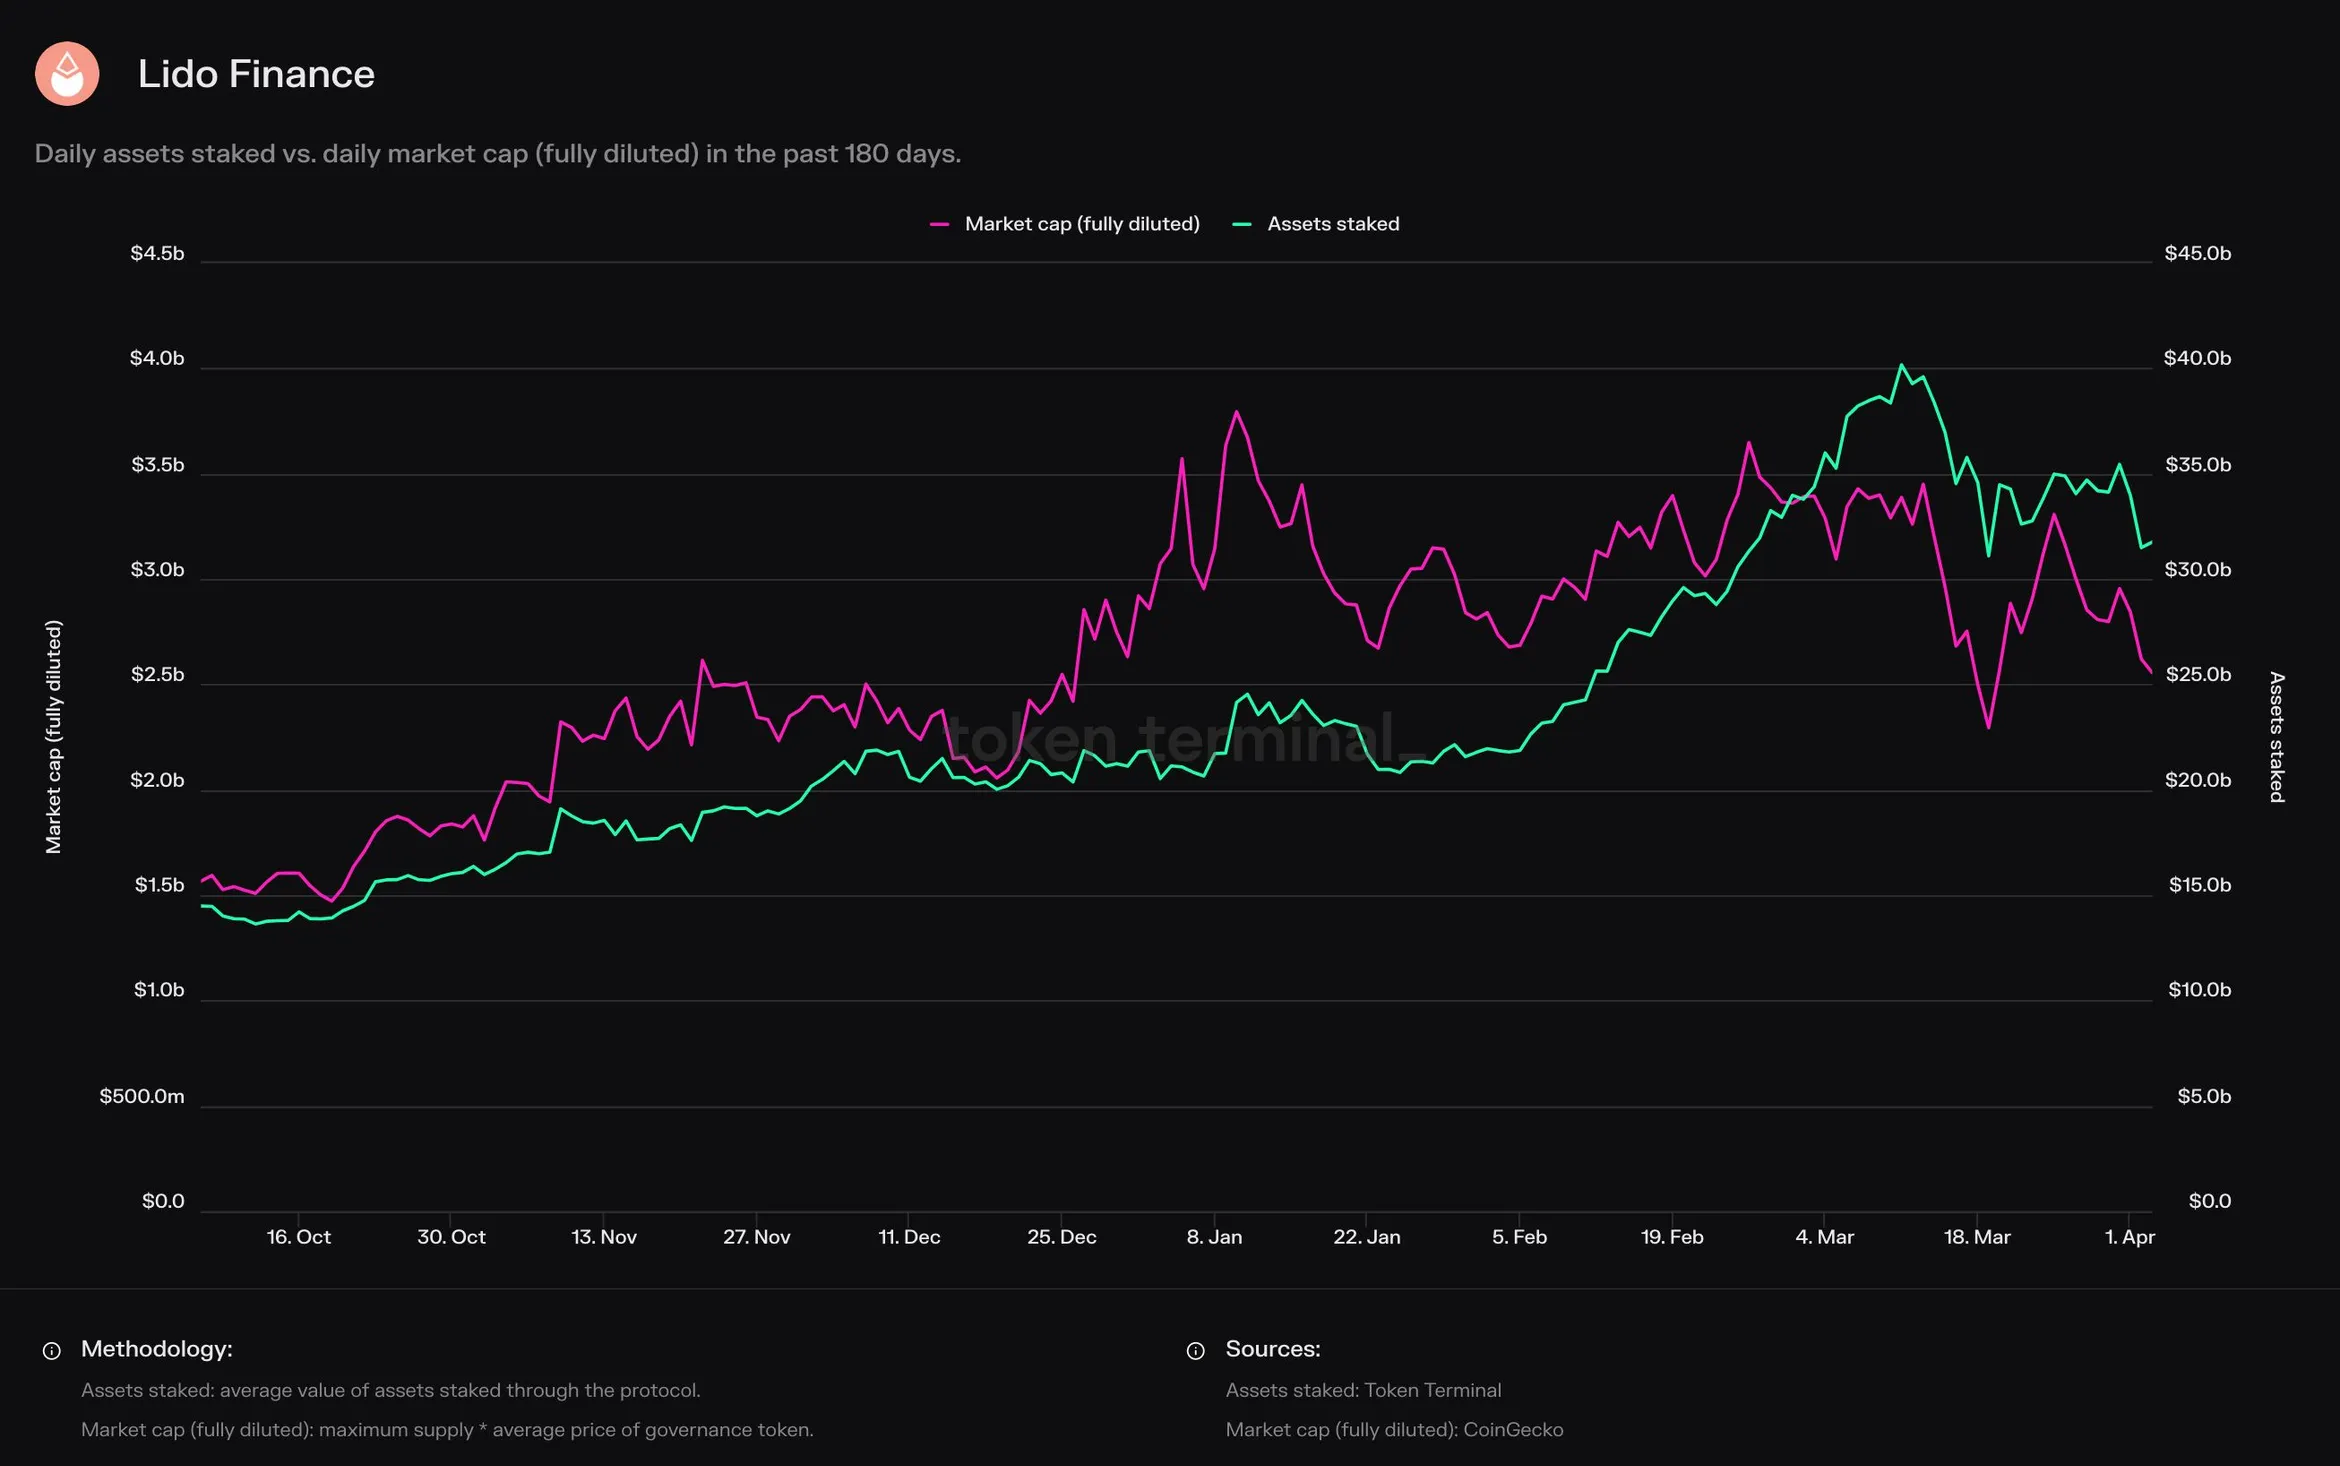Screen dimensions: 2340x1466
Task: Click the $5.0b right axis value
Action: tap(2204, 1096)
